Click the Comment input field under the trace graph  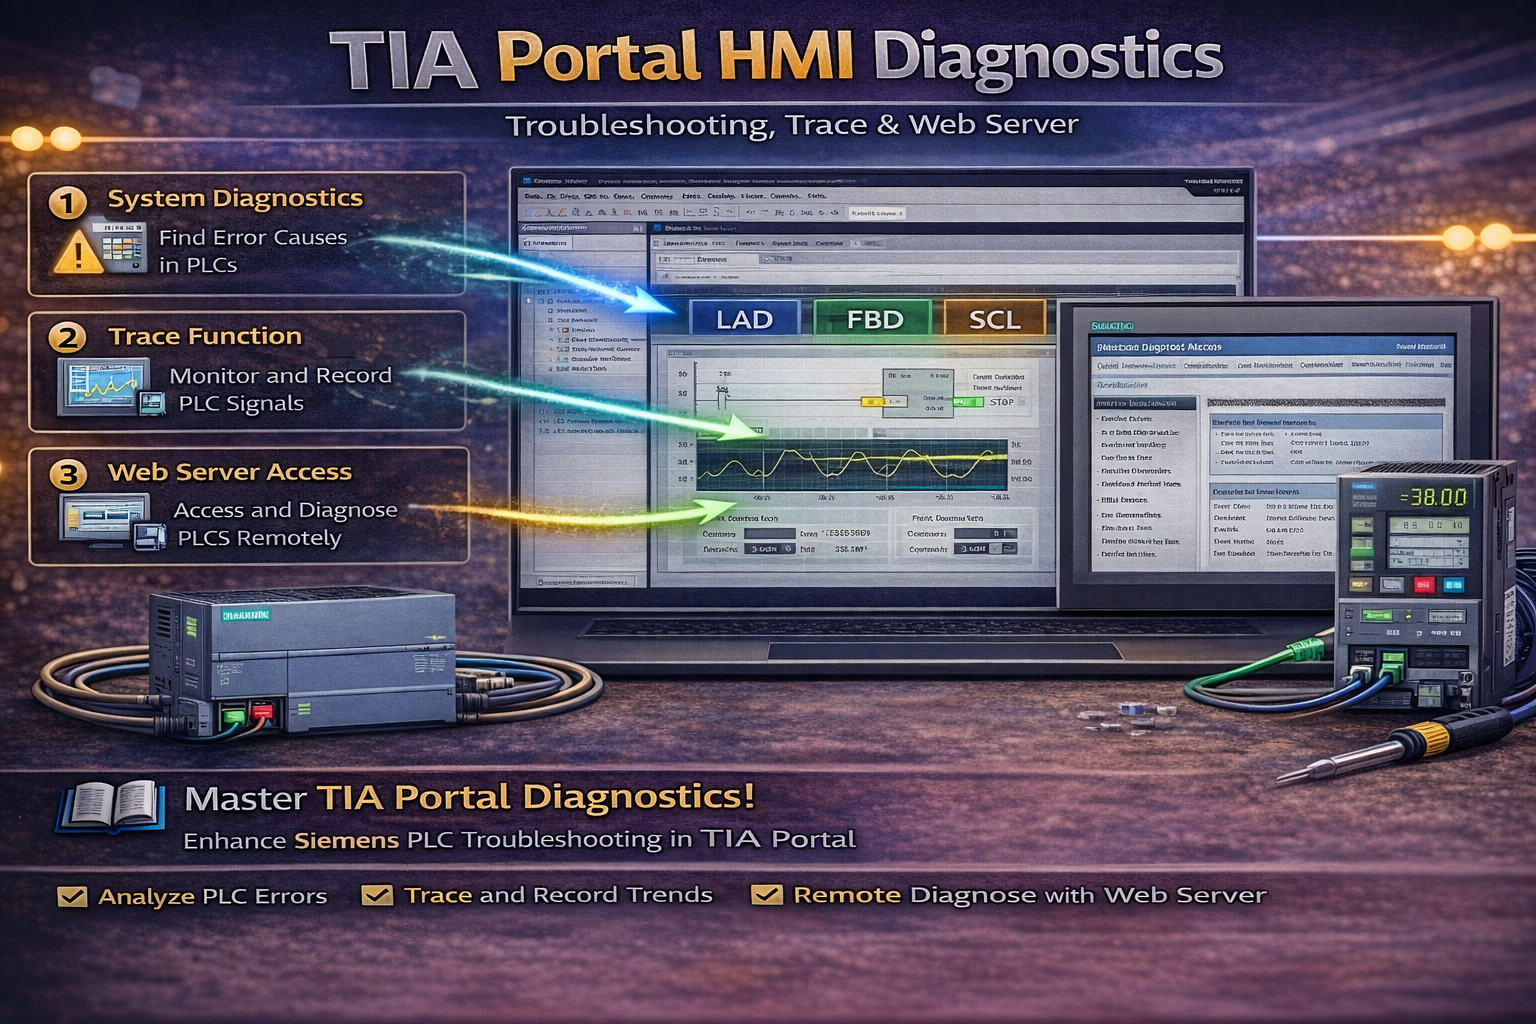(x=769, y=533)
